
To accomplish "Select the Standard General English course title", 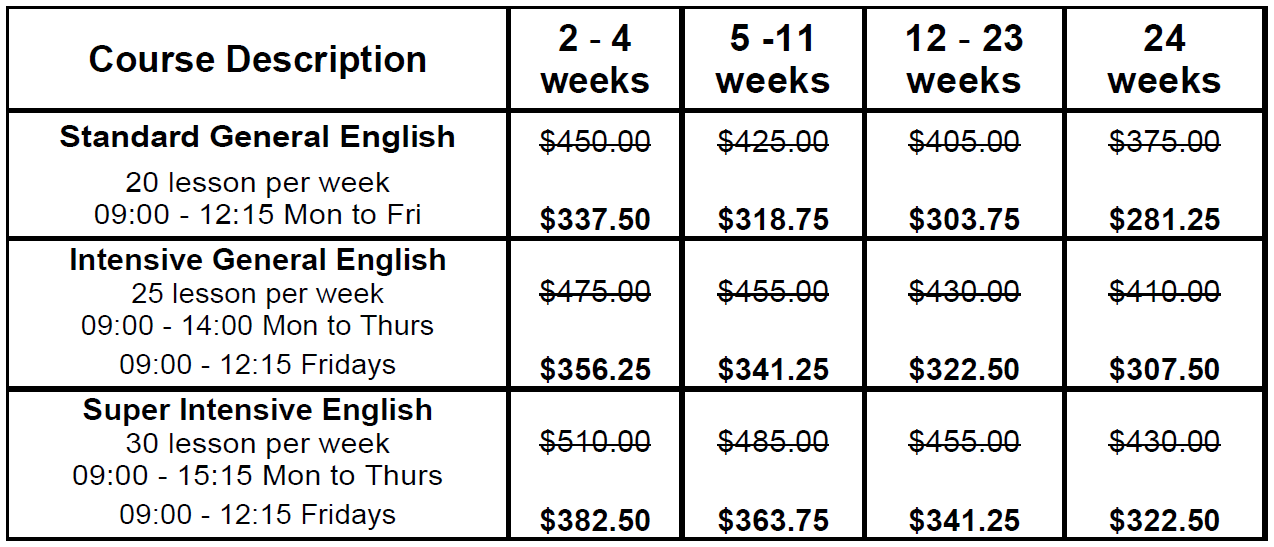I will tap(257, 137).
